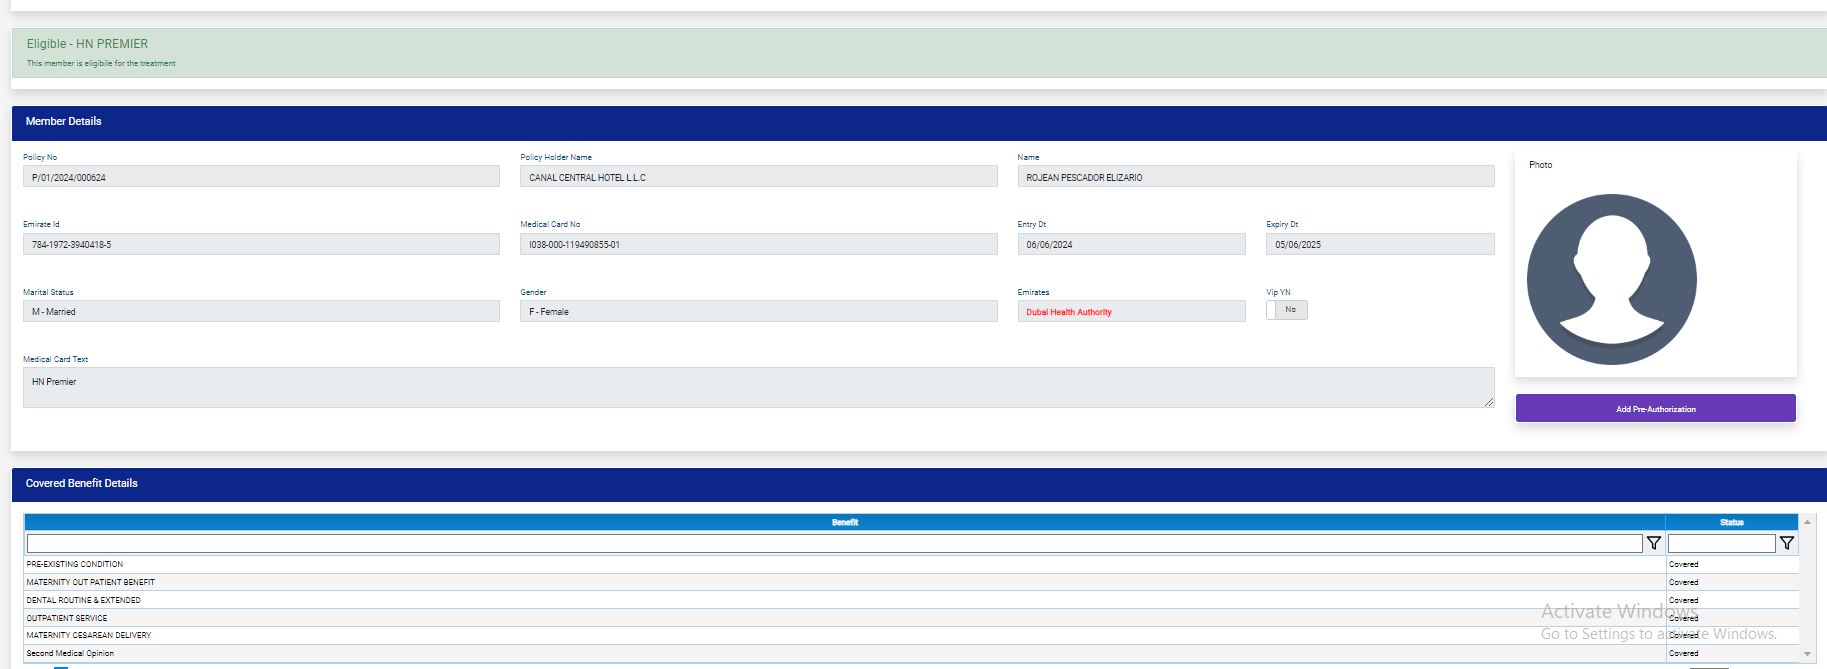Click the Name field with ROJEAN PESCADOR ELIZARIO
The width and height of the screenshot is (1827, 669).
coord(1256,177)
